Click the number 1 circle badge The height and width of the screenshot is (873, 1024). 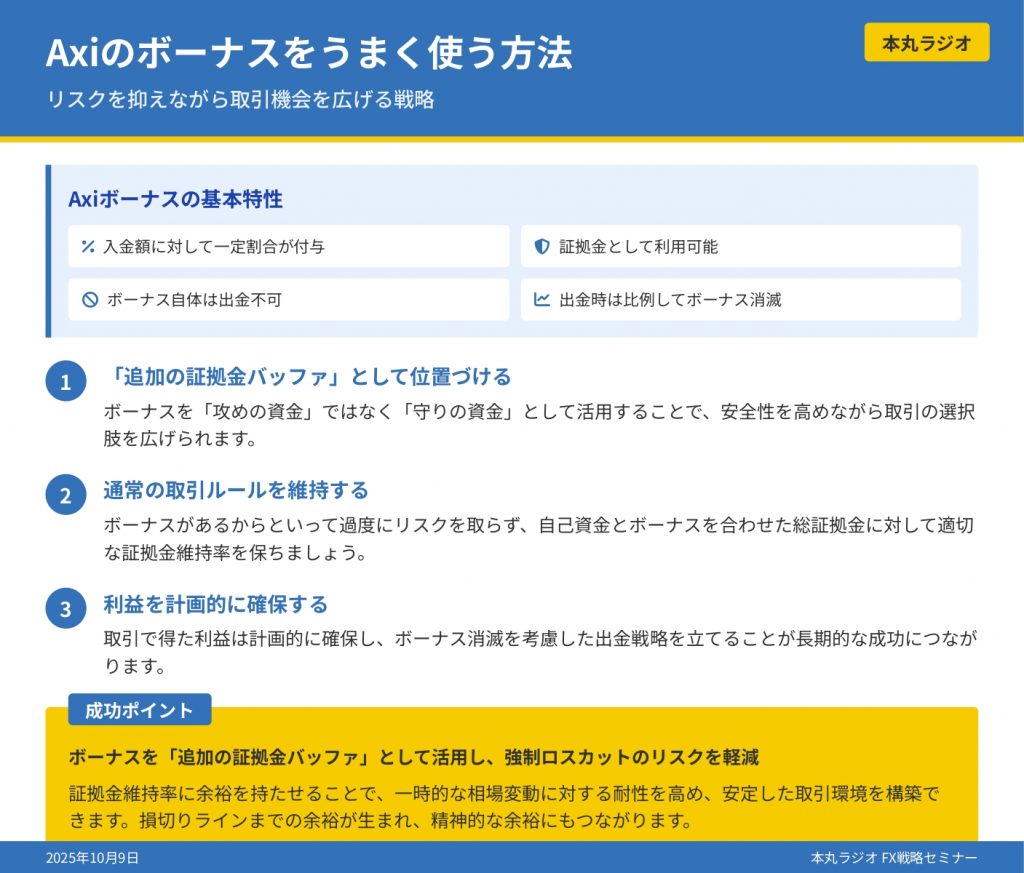point(66,382)
